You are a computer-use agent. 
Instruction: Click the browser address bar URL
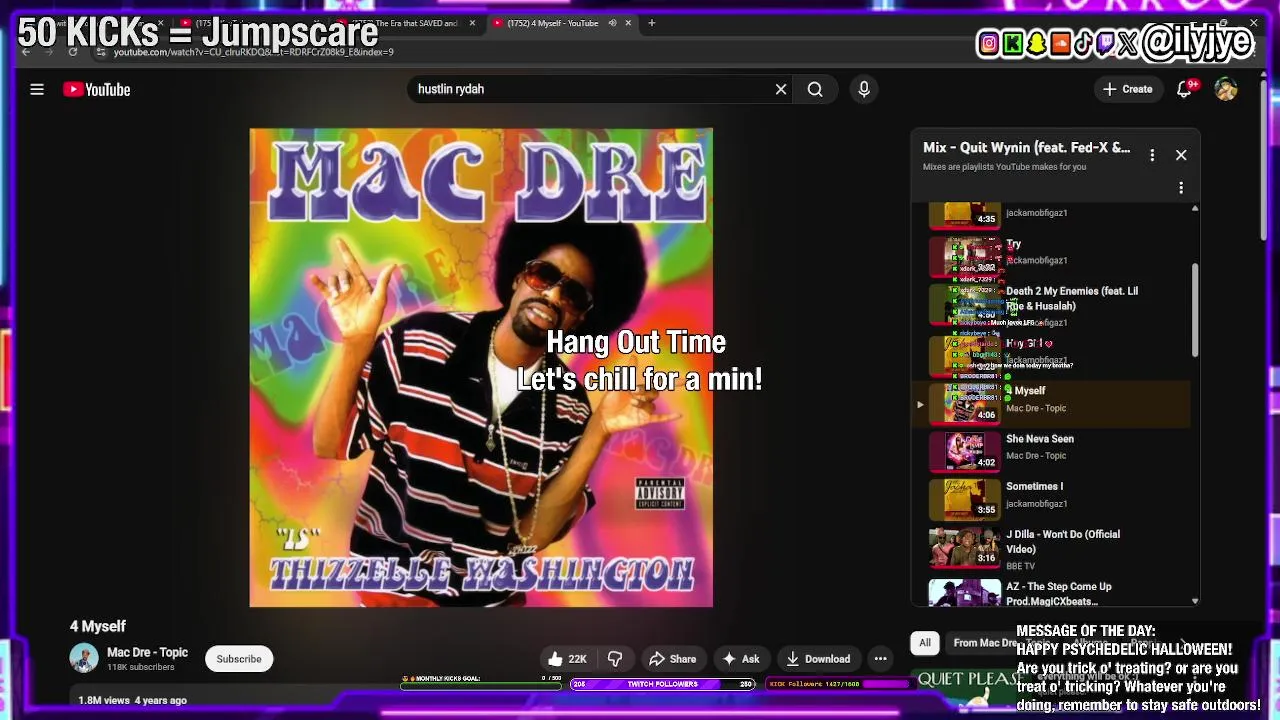click(x=253, y=52)
